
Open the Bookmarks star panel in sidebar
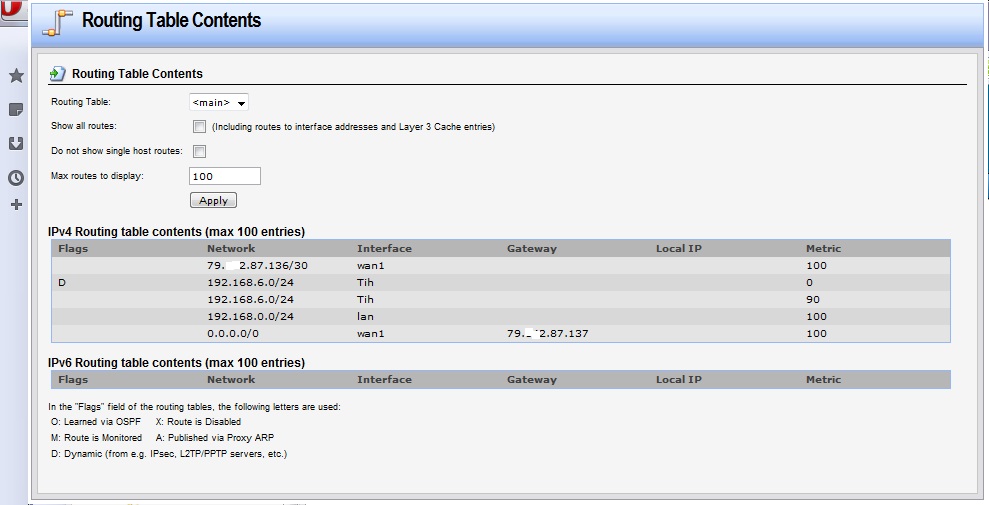(x=16, y=76)
